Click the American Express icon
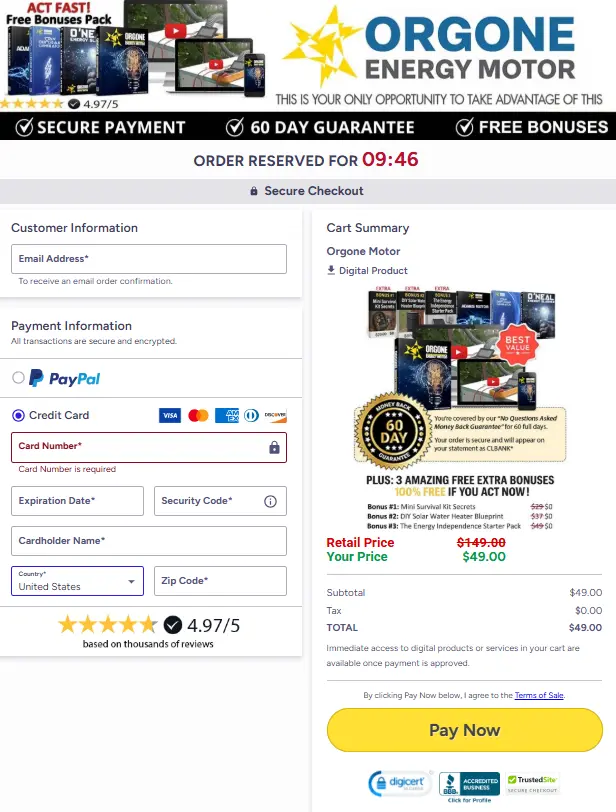The height and width of the screenshot is (812, 616). [x=230, y=415]
